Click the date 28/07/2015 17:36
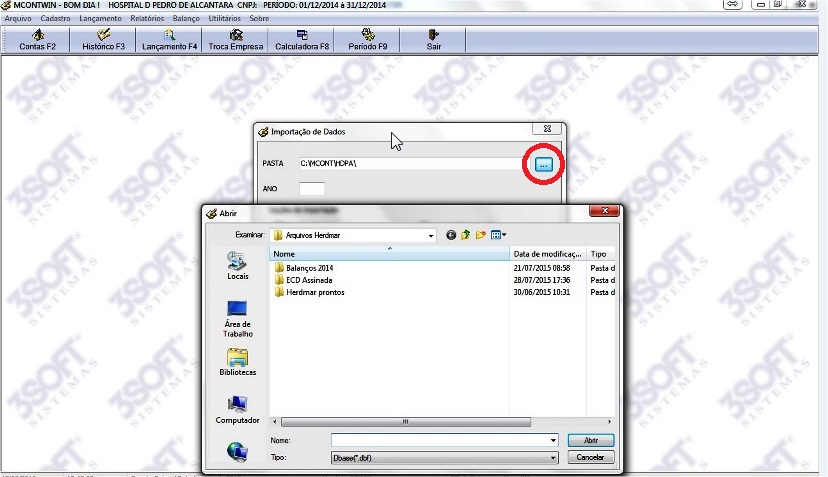The width and height of the screenshot is (828, 477). [x=542, y=280]
